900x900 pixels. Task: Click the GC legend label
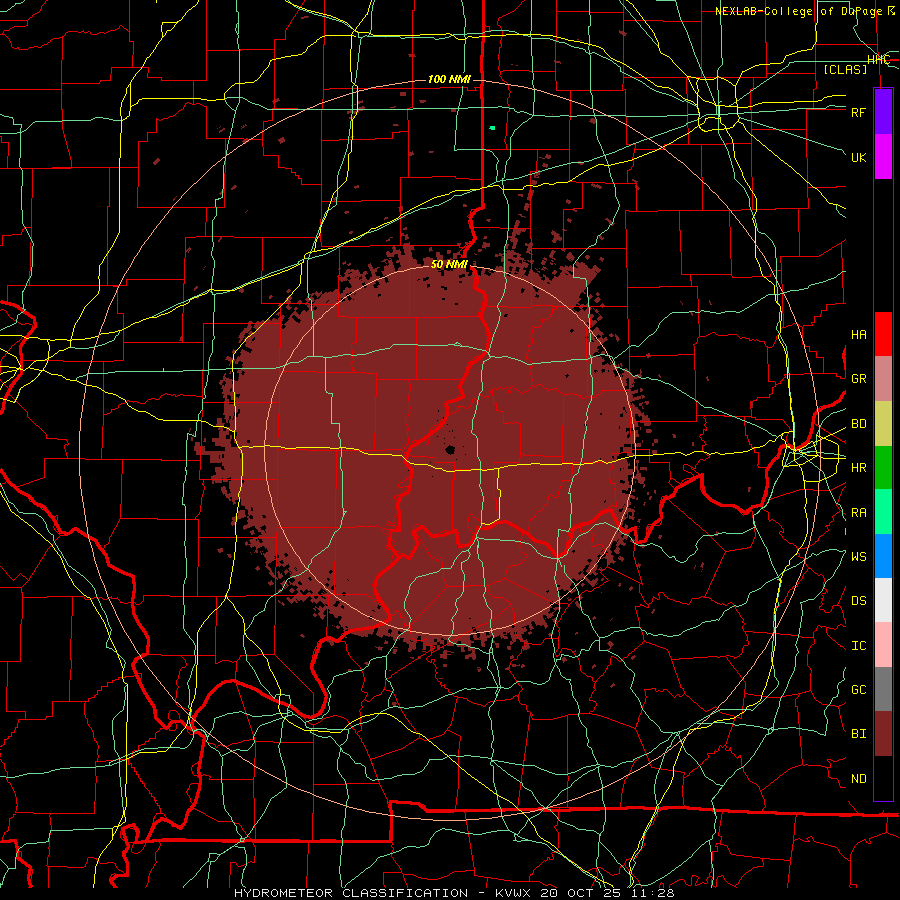pos(859,690)
